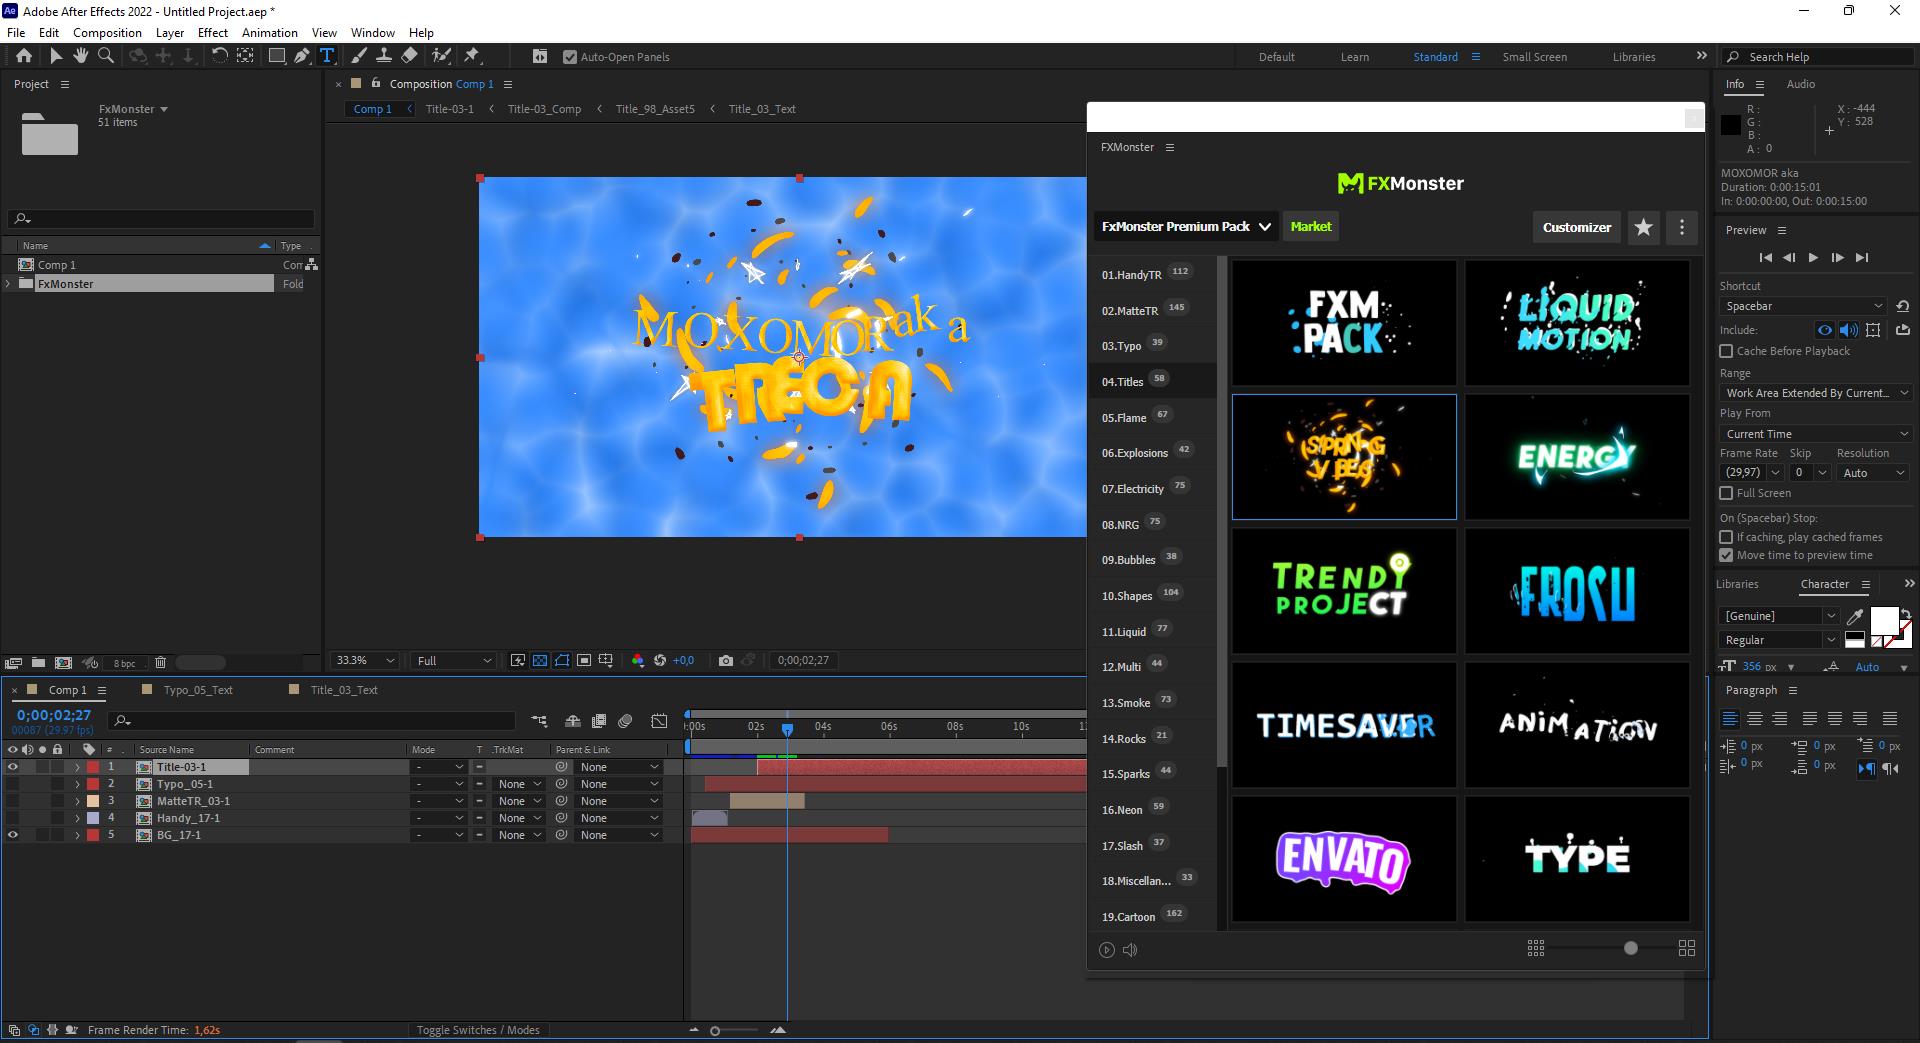The height and width of the screenshot is (1043, 1920).
Task: Hide the BG_17-1 layer eye
Action: pos(13,835)
